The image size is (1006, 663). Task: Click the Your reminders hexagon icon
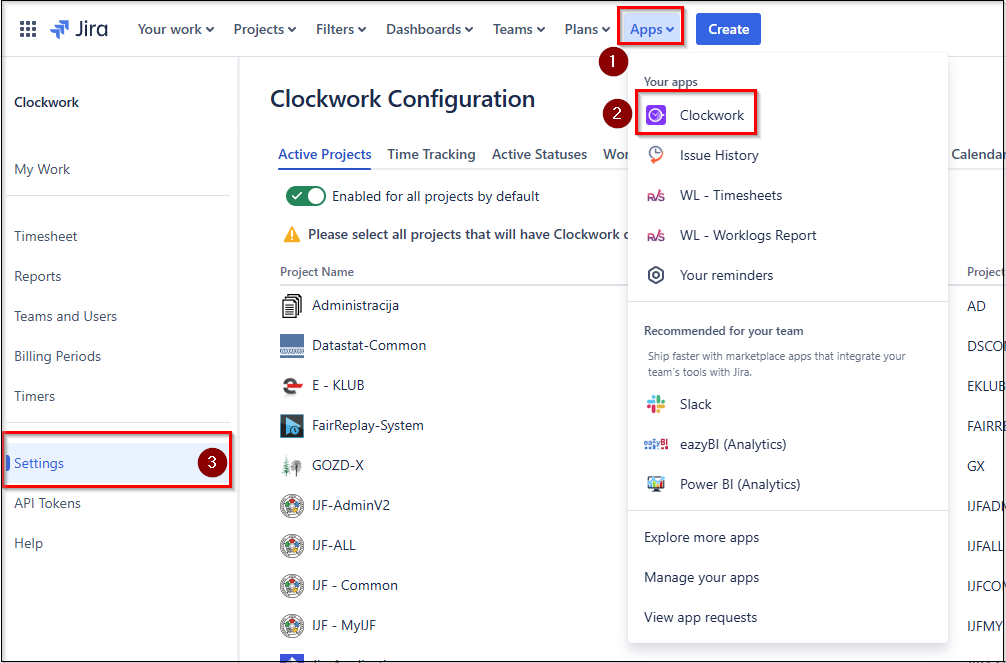[x=656, y=275]
